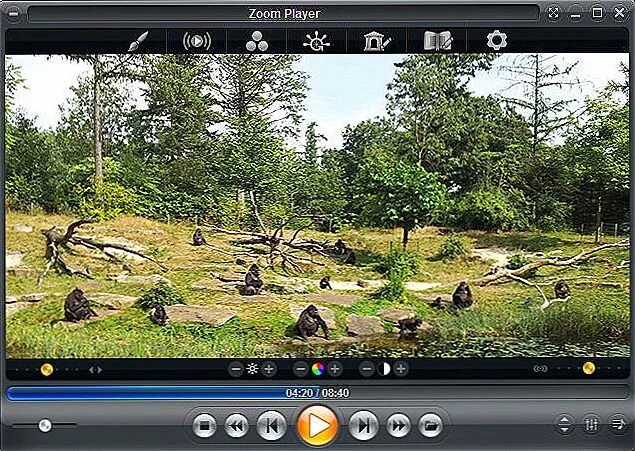The image size is (635, 451).
Task: Stop playback with the square button
Action: (205, 425)
